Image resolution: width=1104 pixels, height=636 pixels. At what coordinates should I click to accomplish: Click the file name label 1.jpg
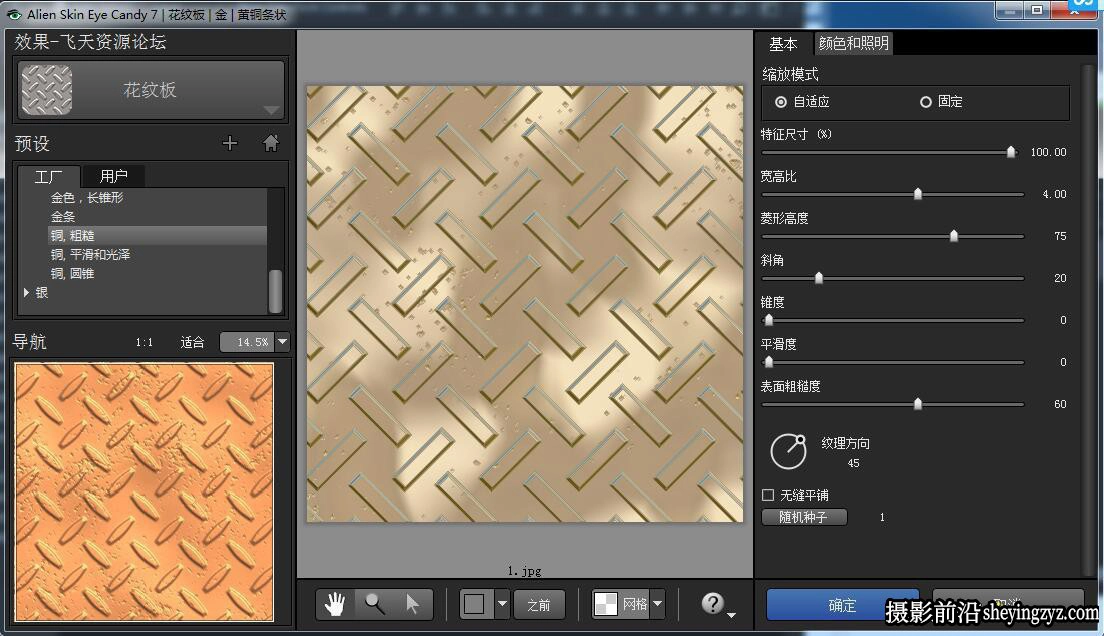[x=525, y=570]
